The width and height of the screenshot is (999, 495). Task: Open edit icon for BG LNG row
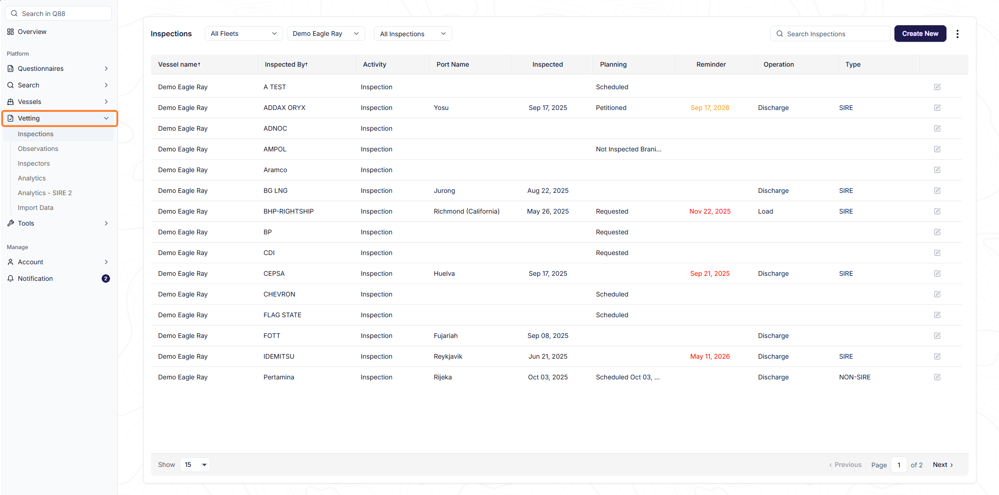click(937, 190)
